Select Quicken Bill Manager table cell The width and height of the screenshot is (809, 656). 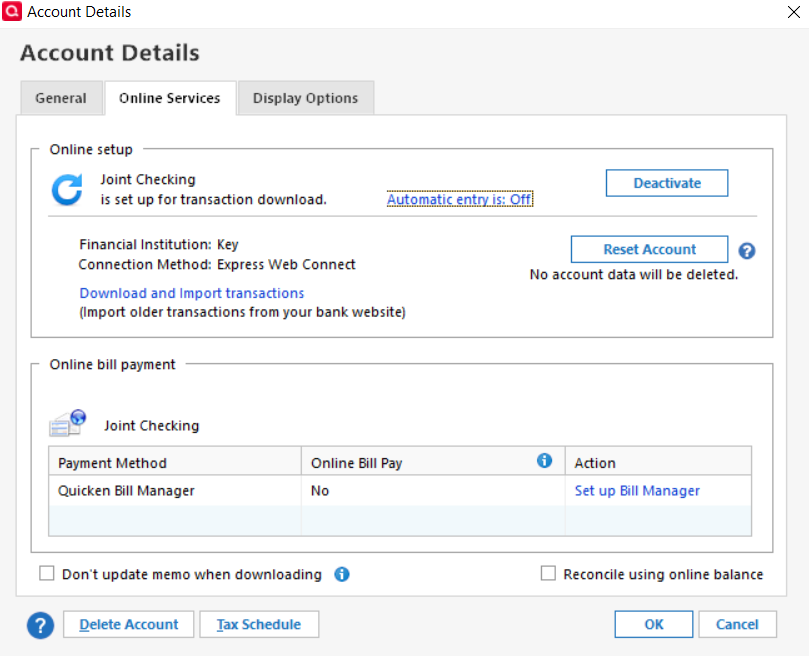pos(175,490)
